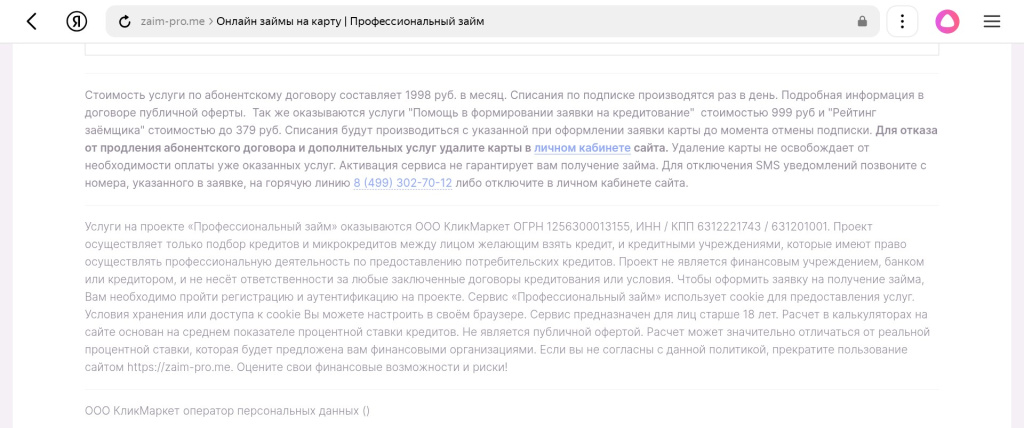Go back with the left arrow
This screenshot has height=428, width=1024.
click(32, 21)
